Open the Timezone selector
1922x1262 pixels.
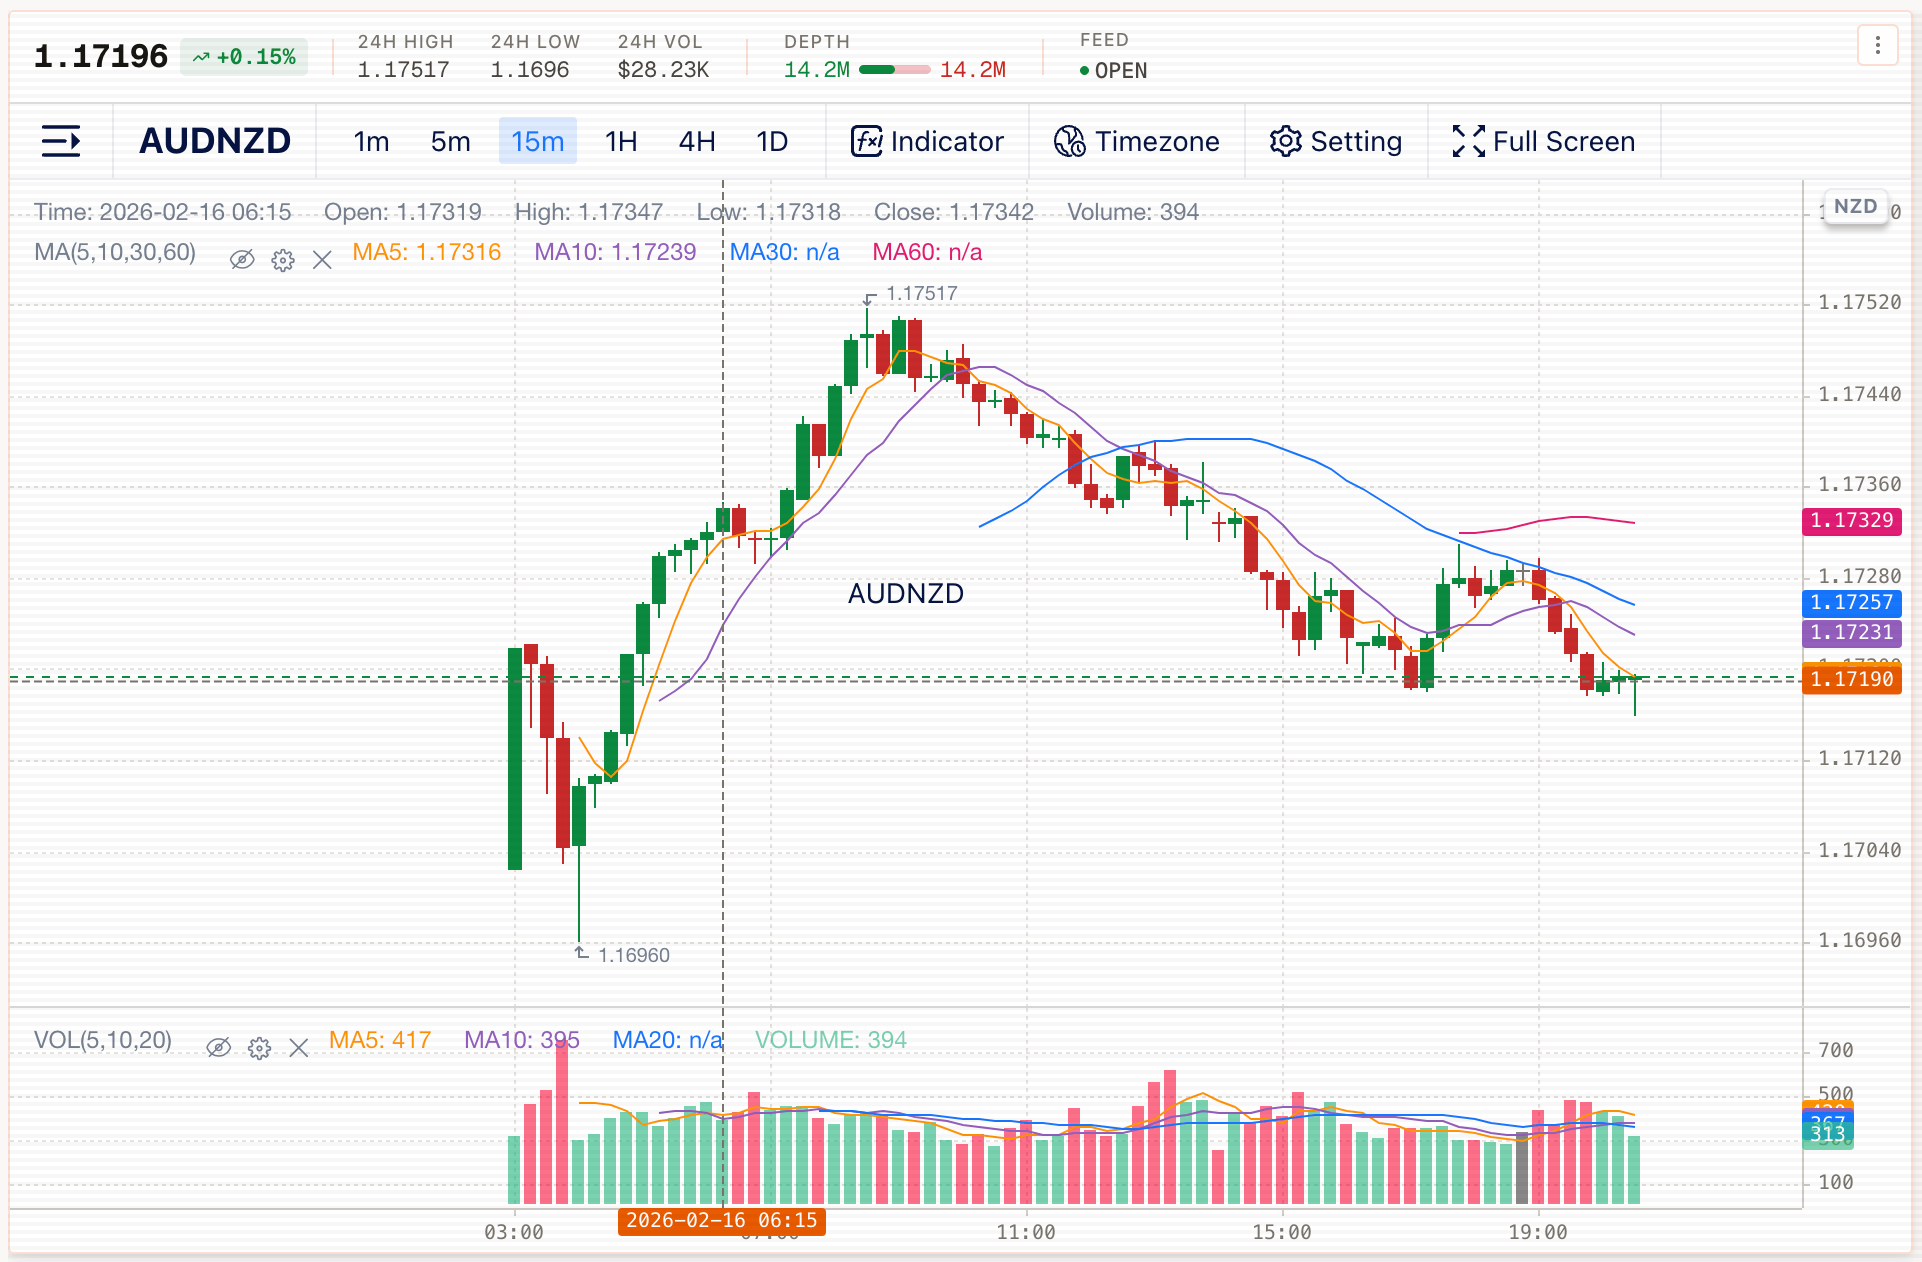click(x=1137, y=141)
